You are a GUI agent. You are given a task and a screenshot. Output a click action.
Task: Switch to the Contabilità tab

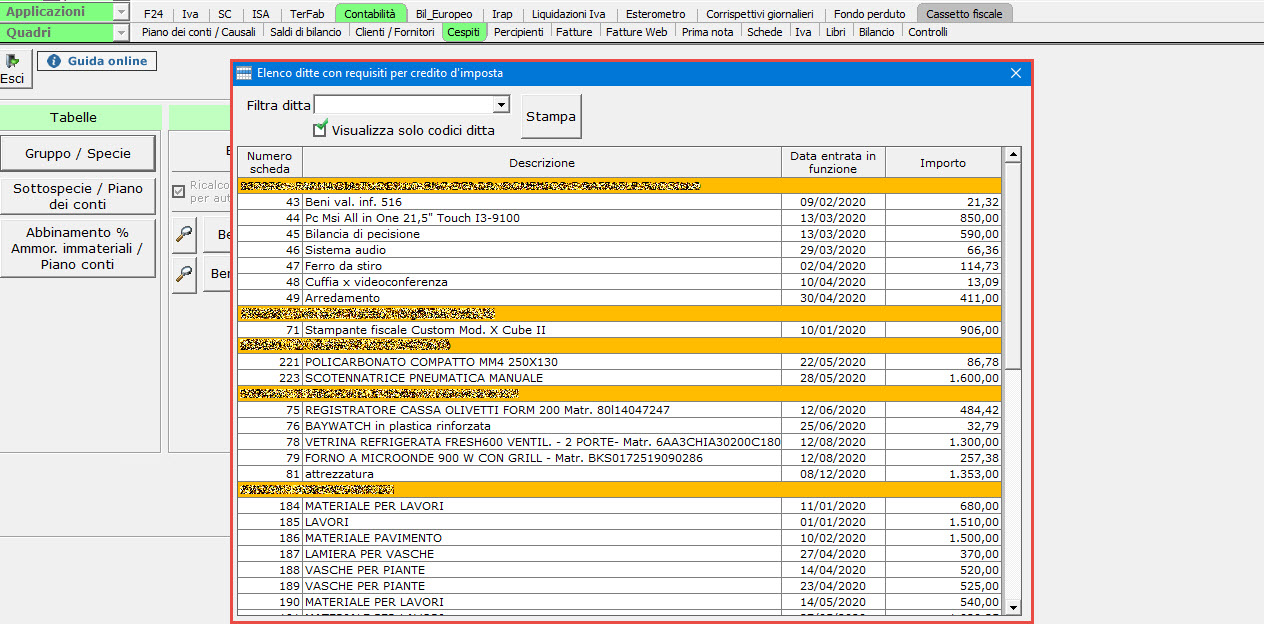click(x=370, y=14)
